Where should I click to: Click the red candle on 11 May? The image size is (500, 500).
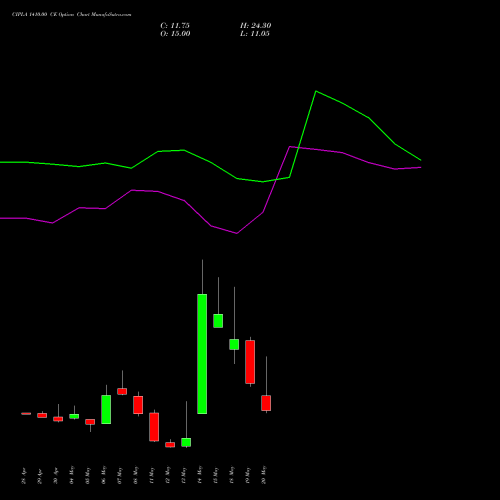point(154,427)
